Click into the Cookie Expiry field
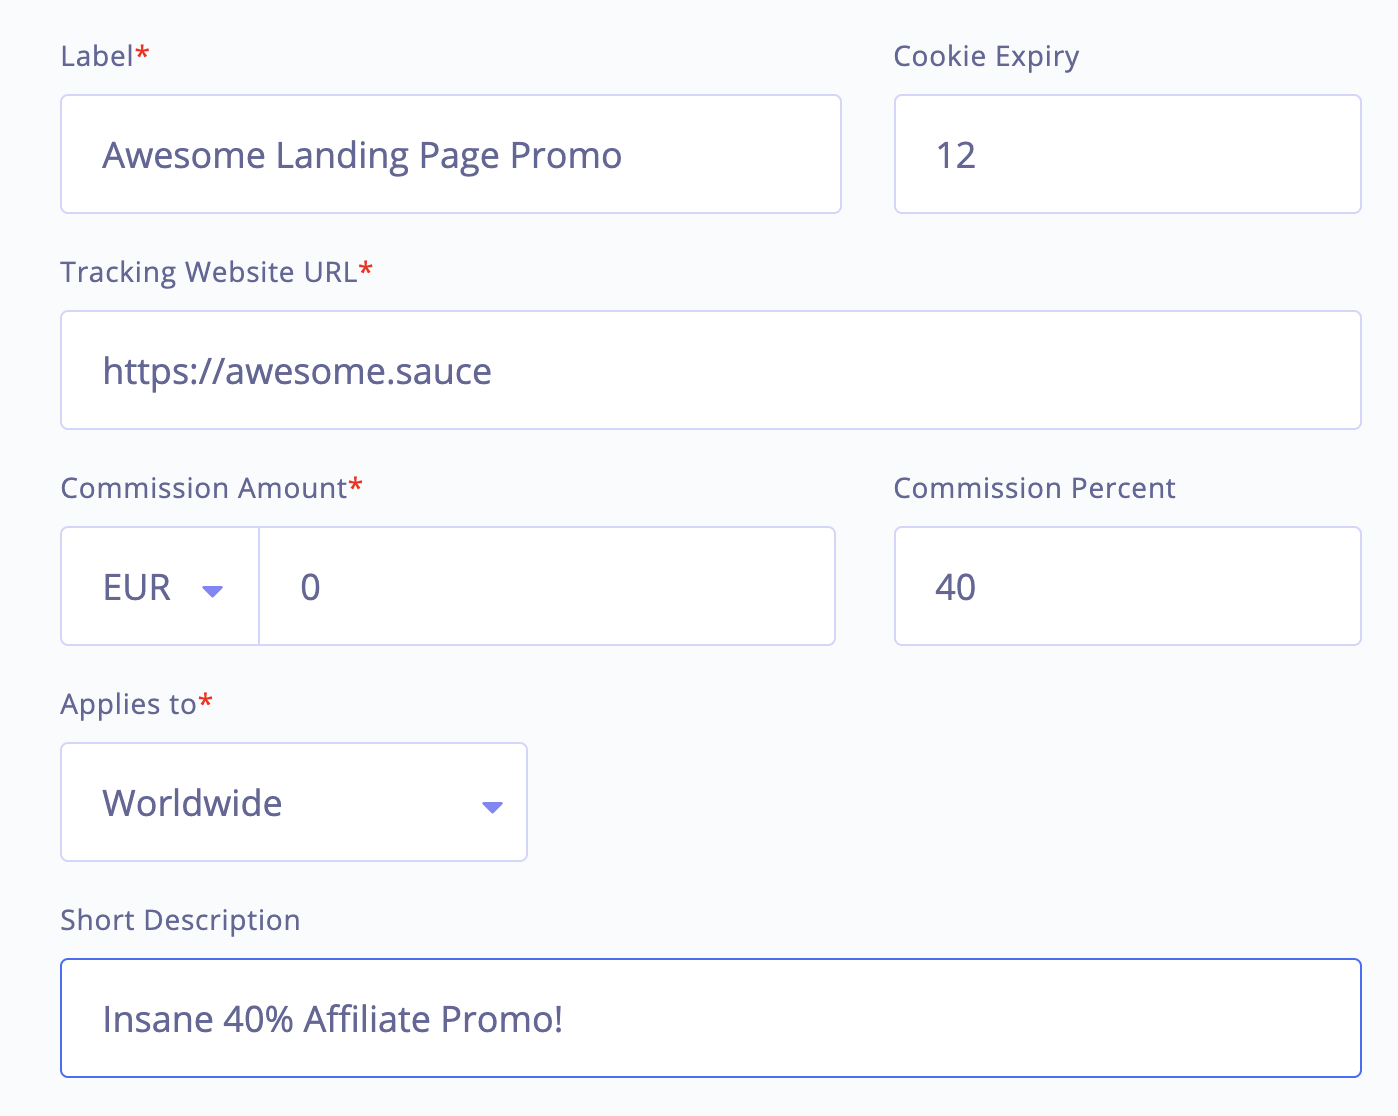 (1127, 155)
